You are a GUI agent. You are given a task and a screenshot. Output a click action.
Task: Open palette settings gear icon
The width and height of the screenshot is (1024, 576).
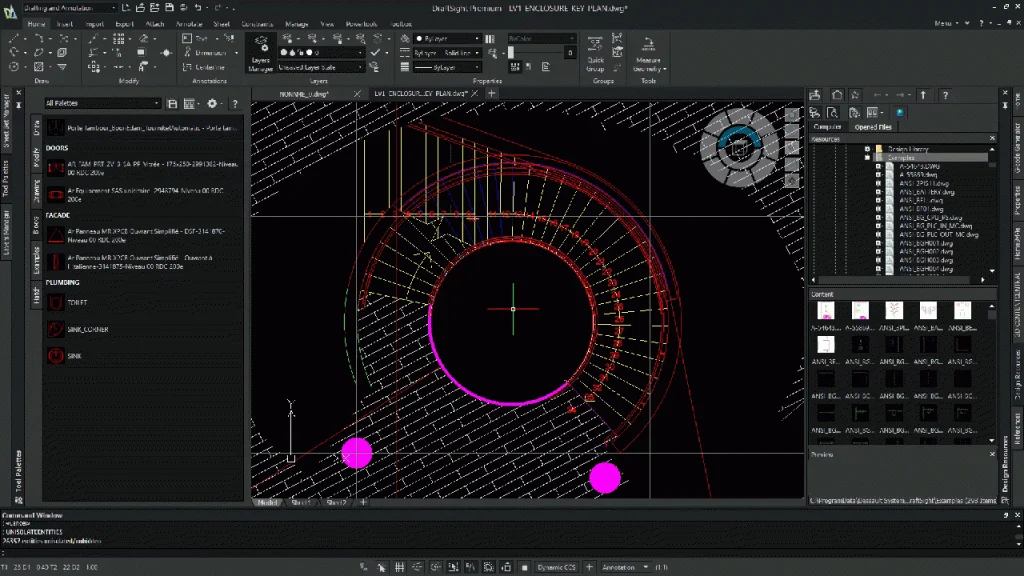(x=212, y=103)
